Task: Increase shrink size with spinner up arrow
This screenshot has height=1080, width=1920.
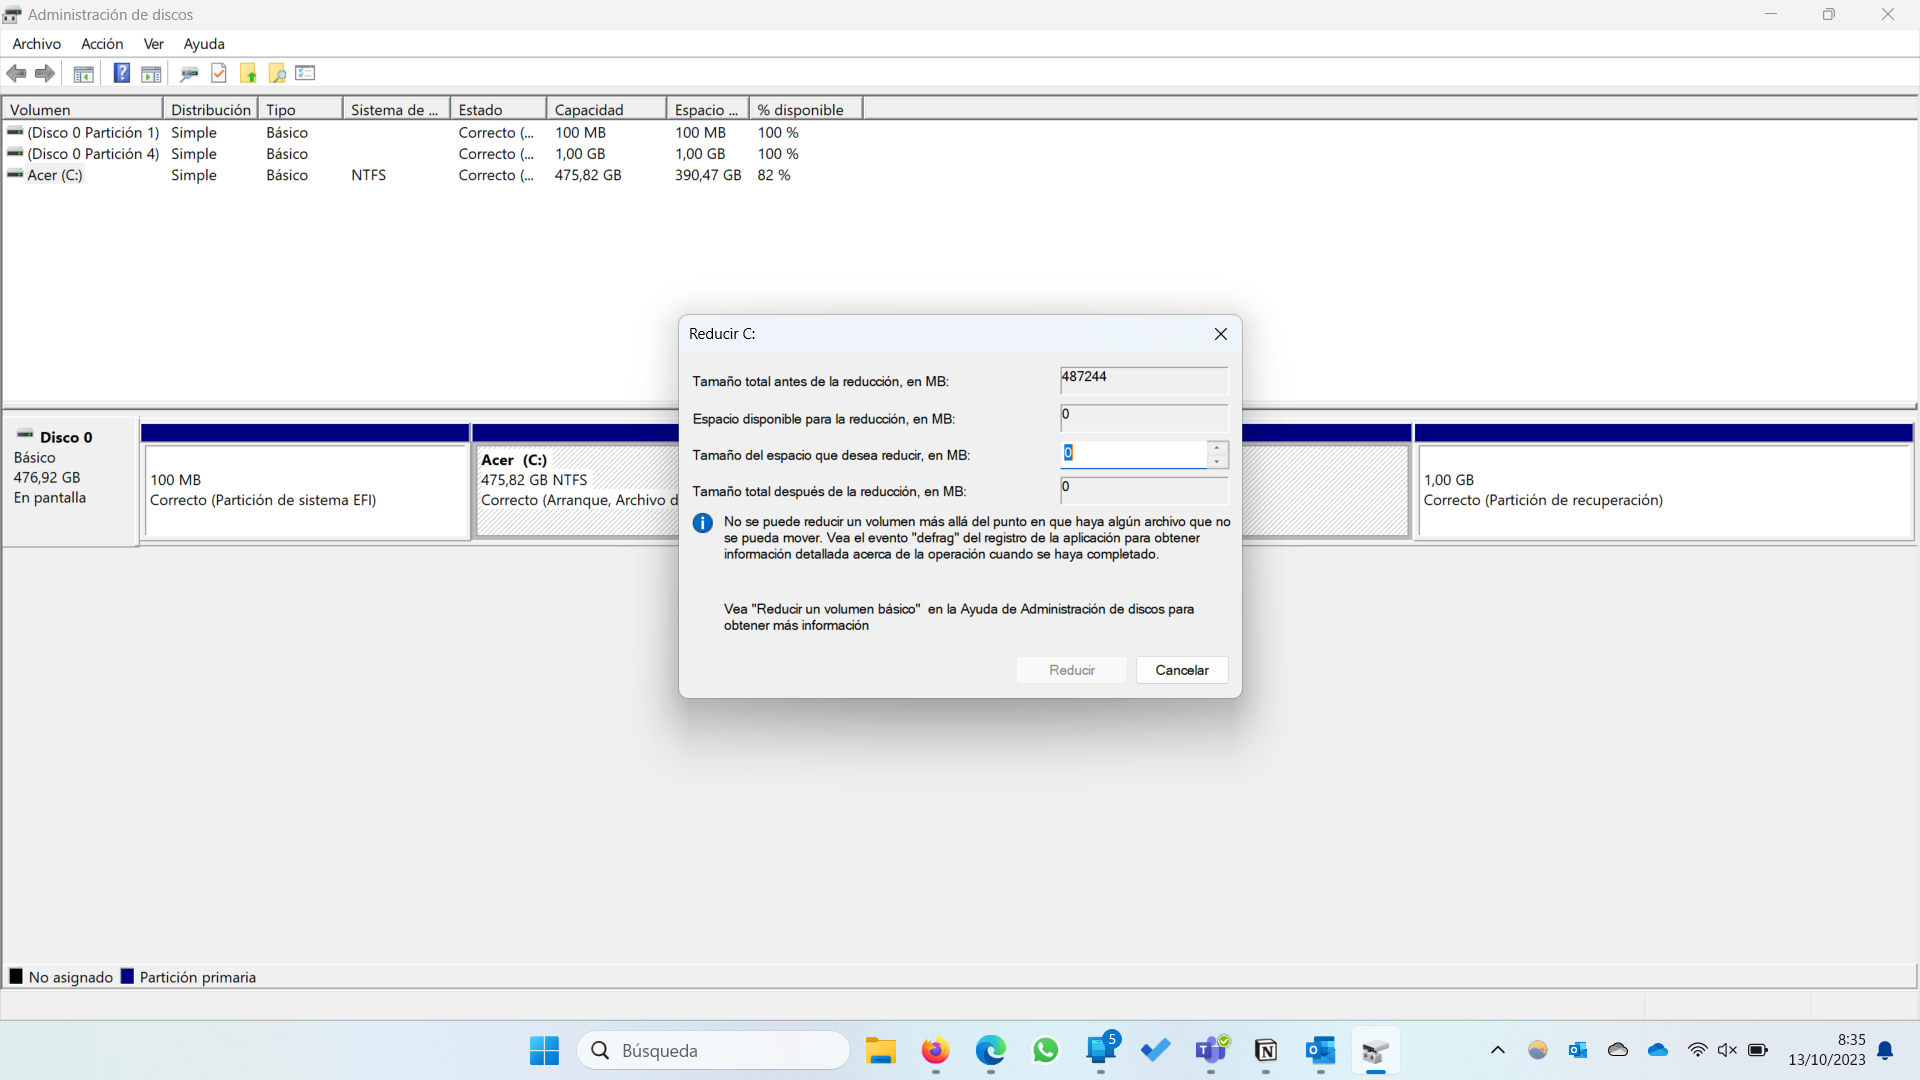Action: coord(1217,448)
